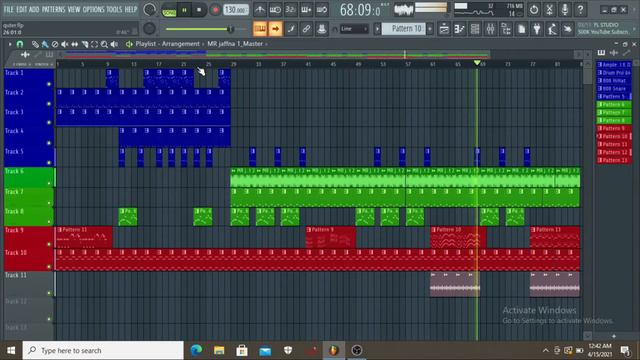Click the scissors audio editor icon
640x360 pixels.
[549, 9]
